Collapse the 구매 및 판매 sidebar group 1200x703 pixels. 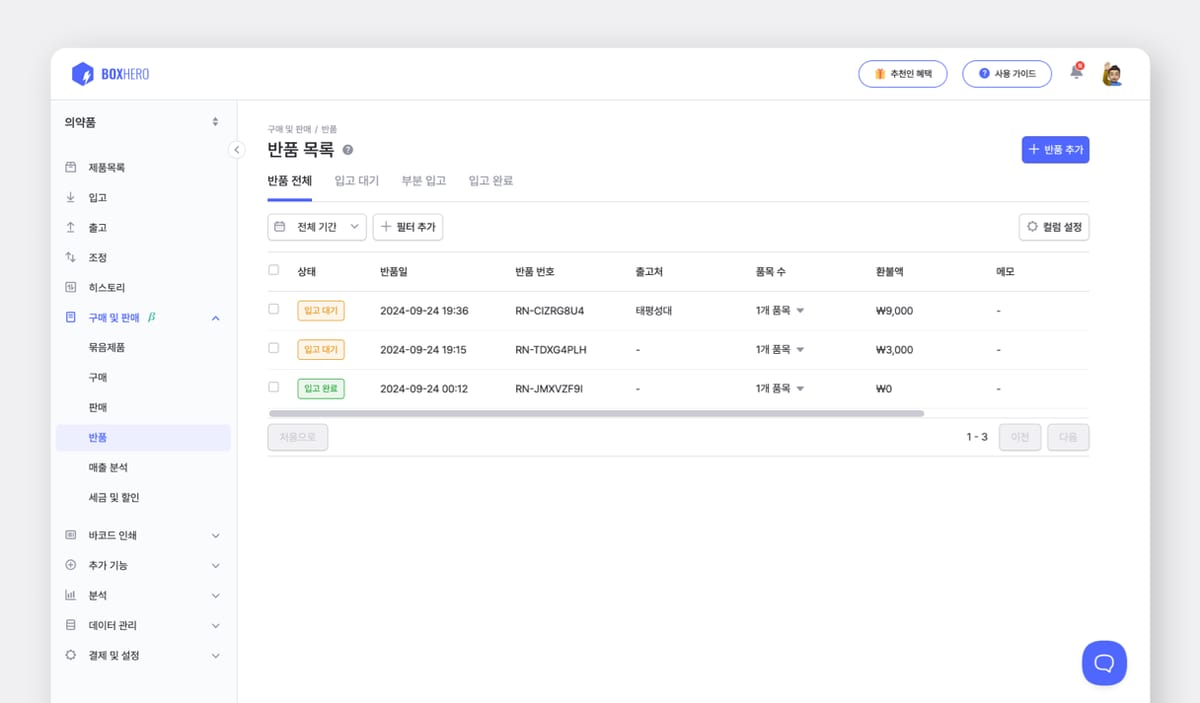(x=214, y=317)
